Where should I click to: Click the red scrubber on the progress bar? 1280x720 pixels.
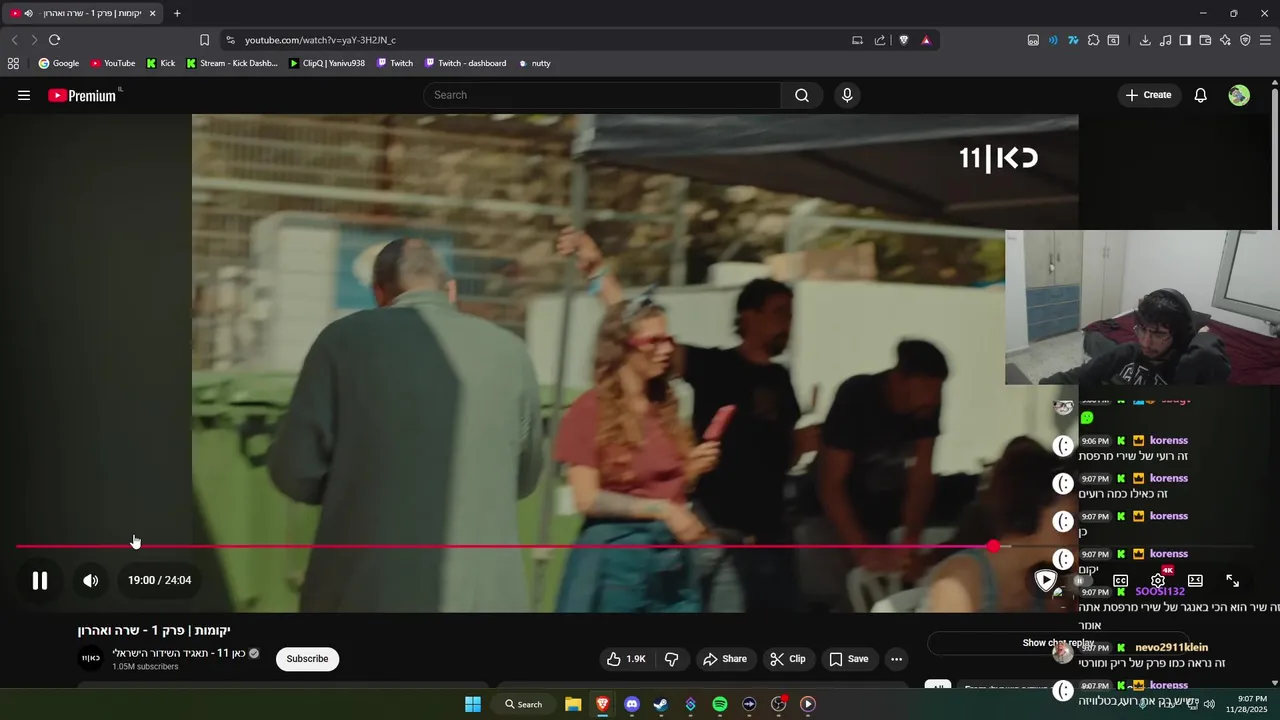(992, 546)
